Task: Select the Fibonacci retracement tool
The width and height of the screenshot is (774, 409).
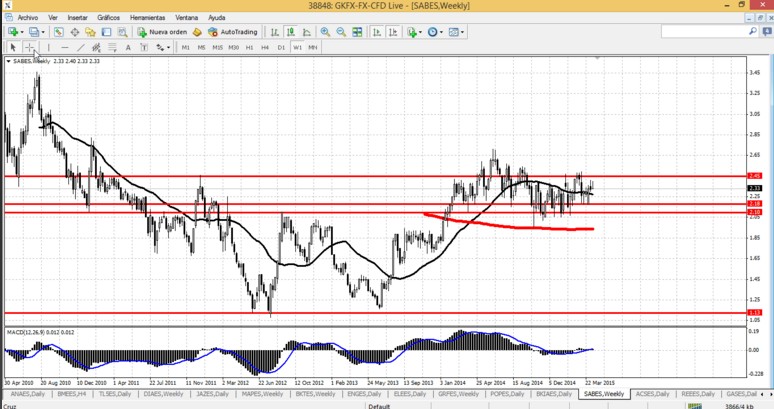Action: tap(112, 47)
